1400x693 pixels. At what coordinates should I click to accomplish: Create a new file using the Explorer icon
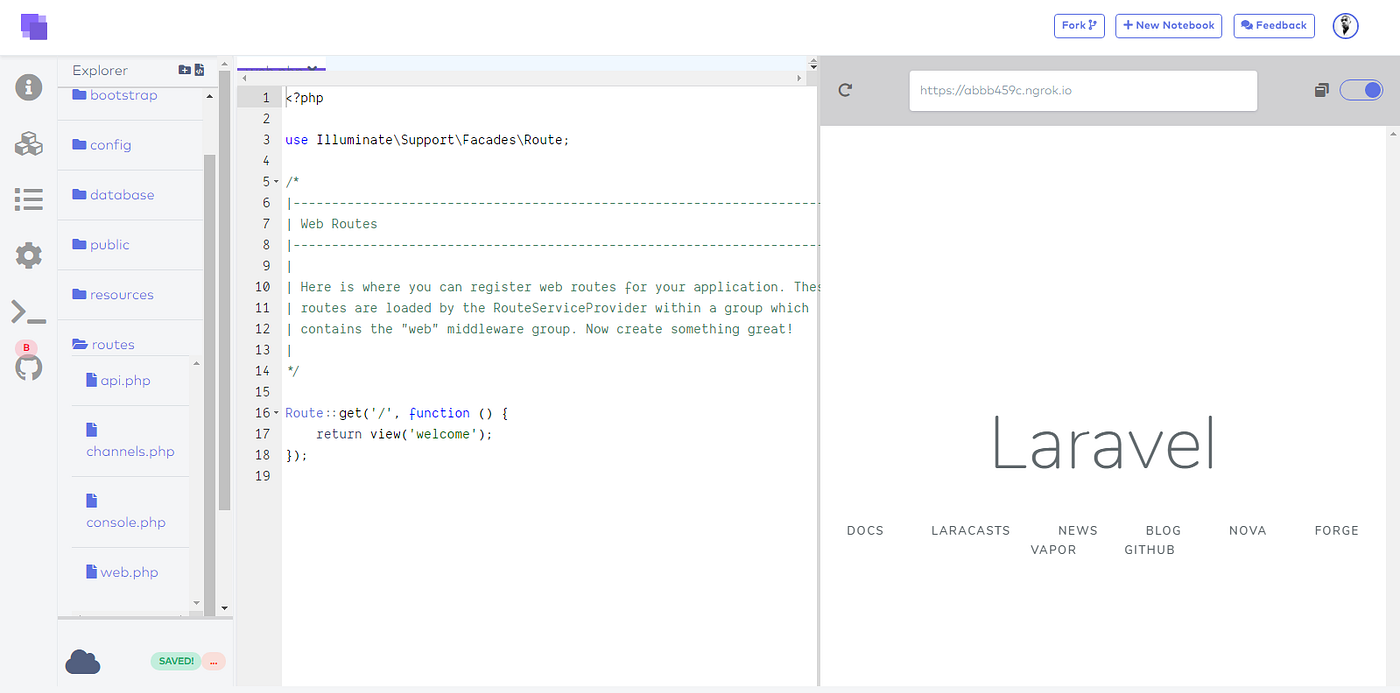point(199,69)
